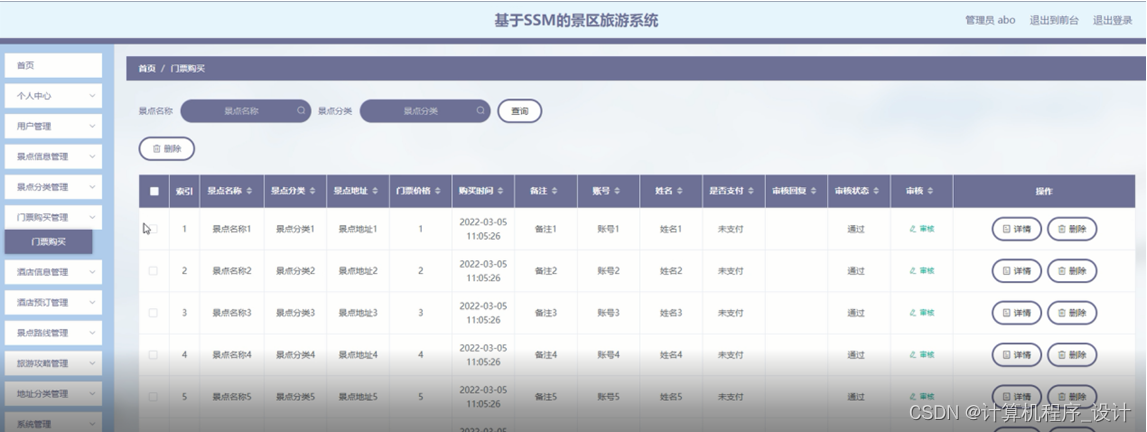Open 详情 for row 2
This screenshot has height=432, width=1147.
click(x=1017, y=270)
